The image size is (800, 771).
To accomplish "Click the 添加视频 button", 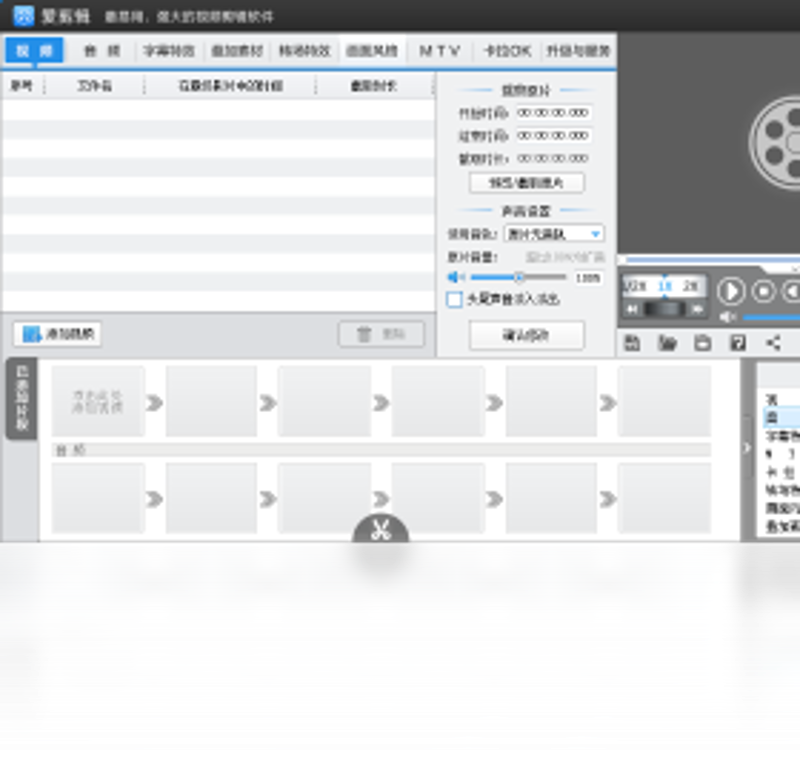I will click(58, 334).
